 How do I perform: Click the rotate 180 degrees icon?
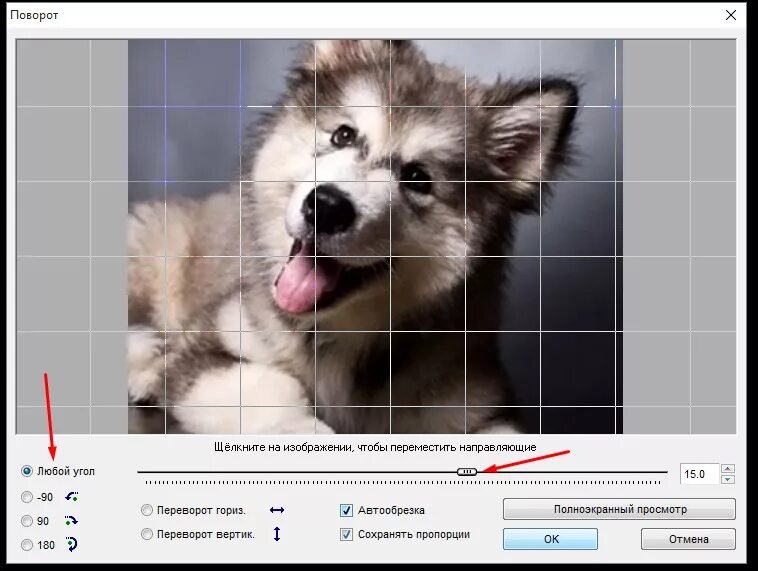[72, 544]
